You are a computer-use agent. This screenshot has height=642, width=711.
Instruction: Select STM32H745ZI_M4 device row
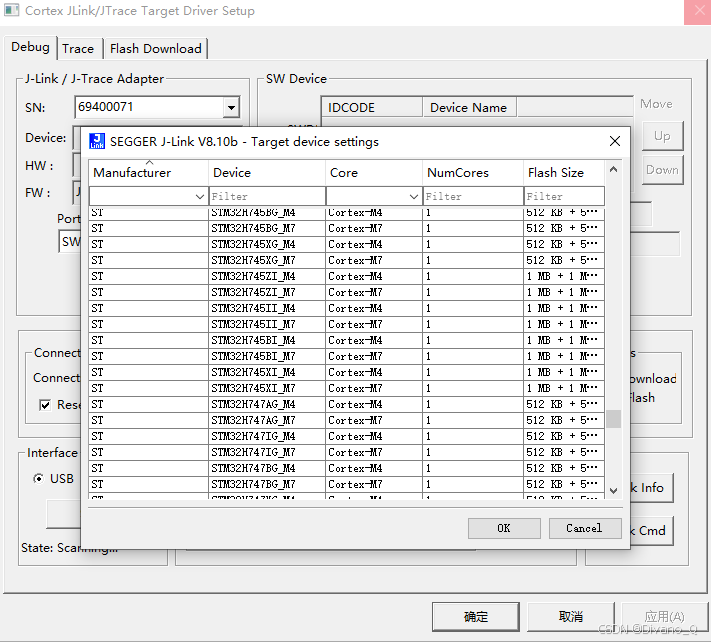coord(346,276)
